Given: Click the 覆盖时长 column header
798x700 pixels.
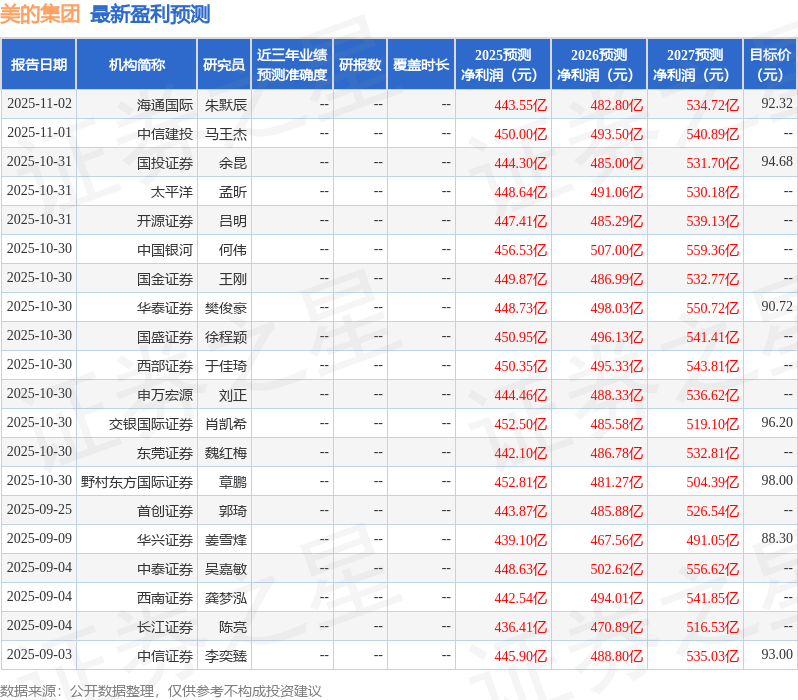Looking at the screenshot, I should coord(421,65).
